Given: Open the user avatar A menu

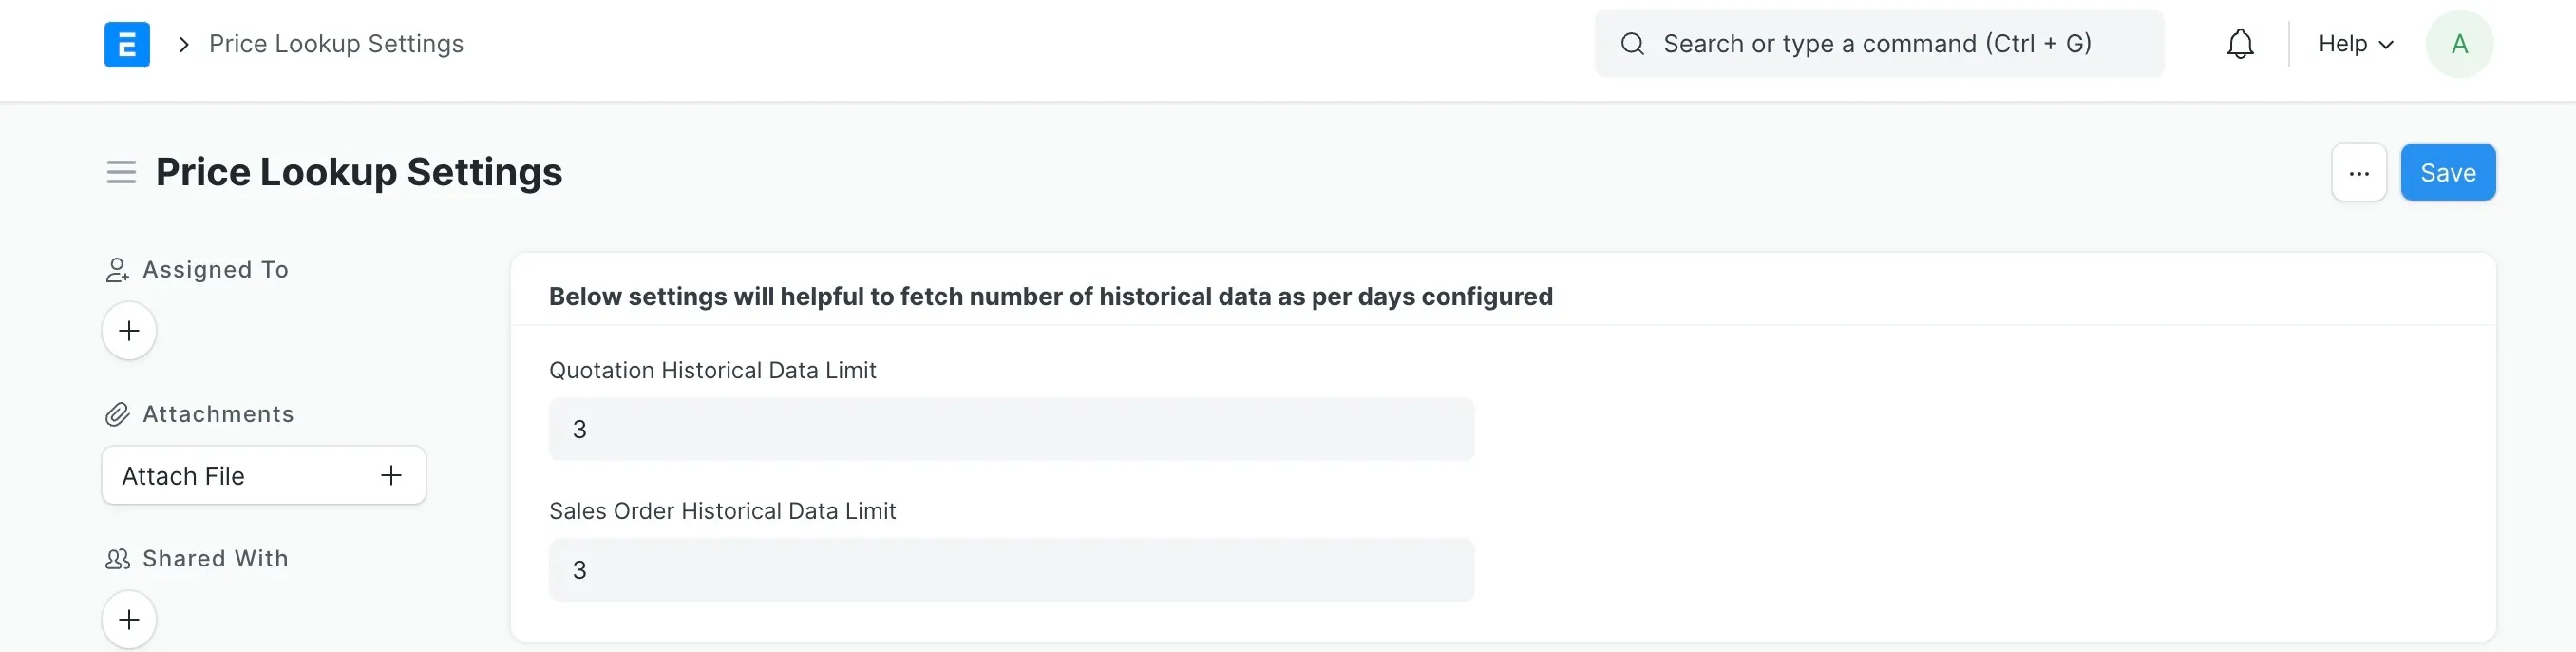Looking at the screenshot, I should pos(2459,44).
